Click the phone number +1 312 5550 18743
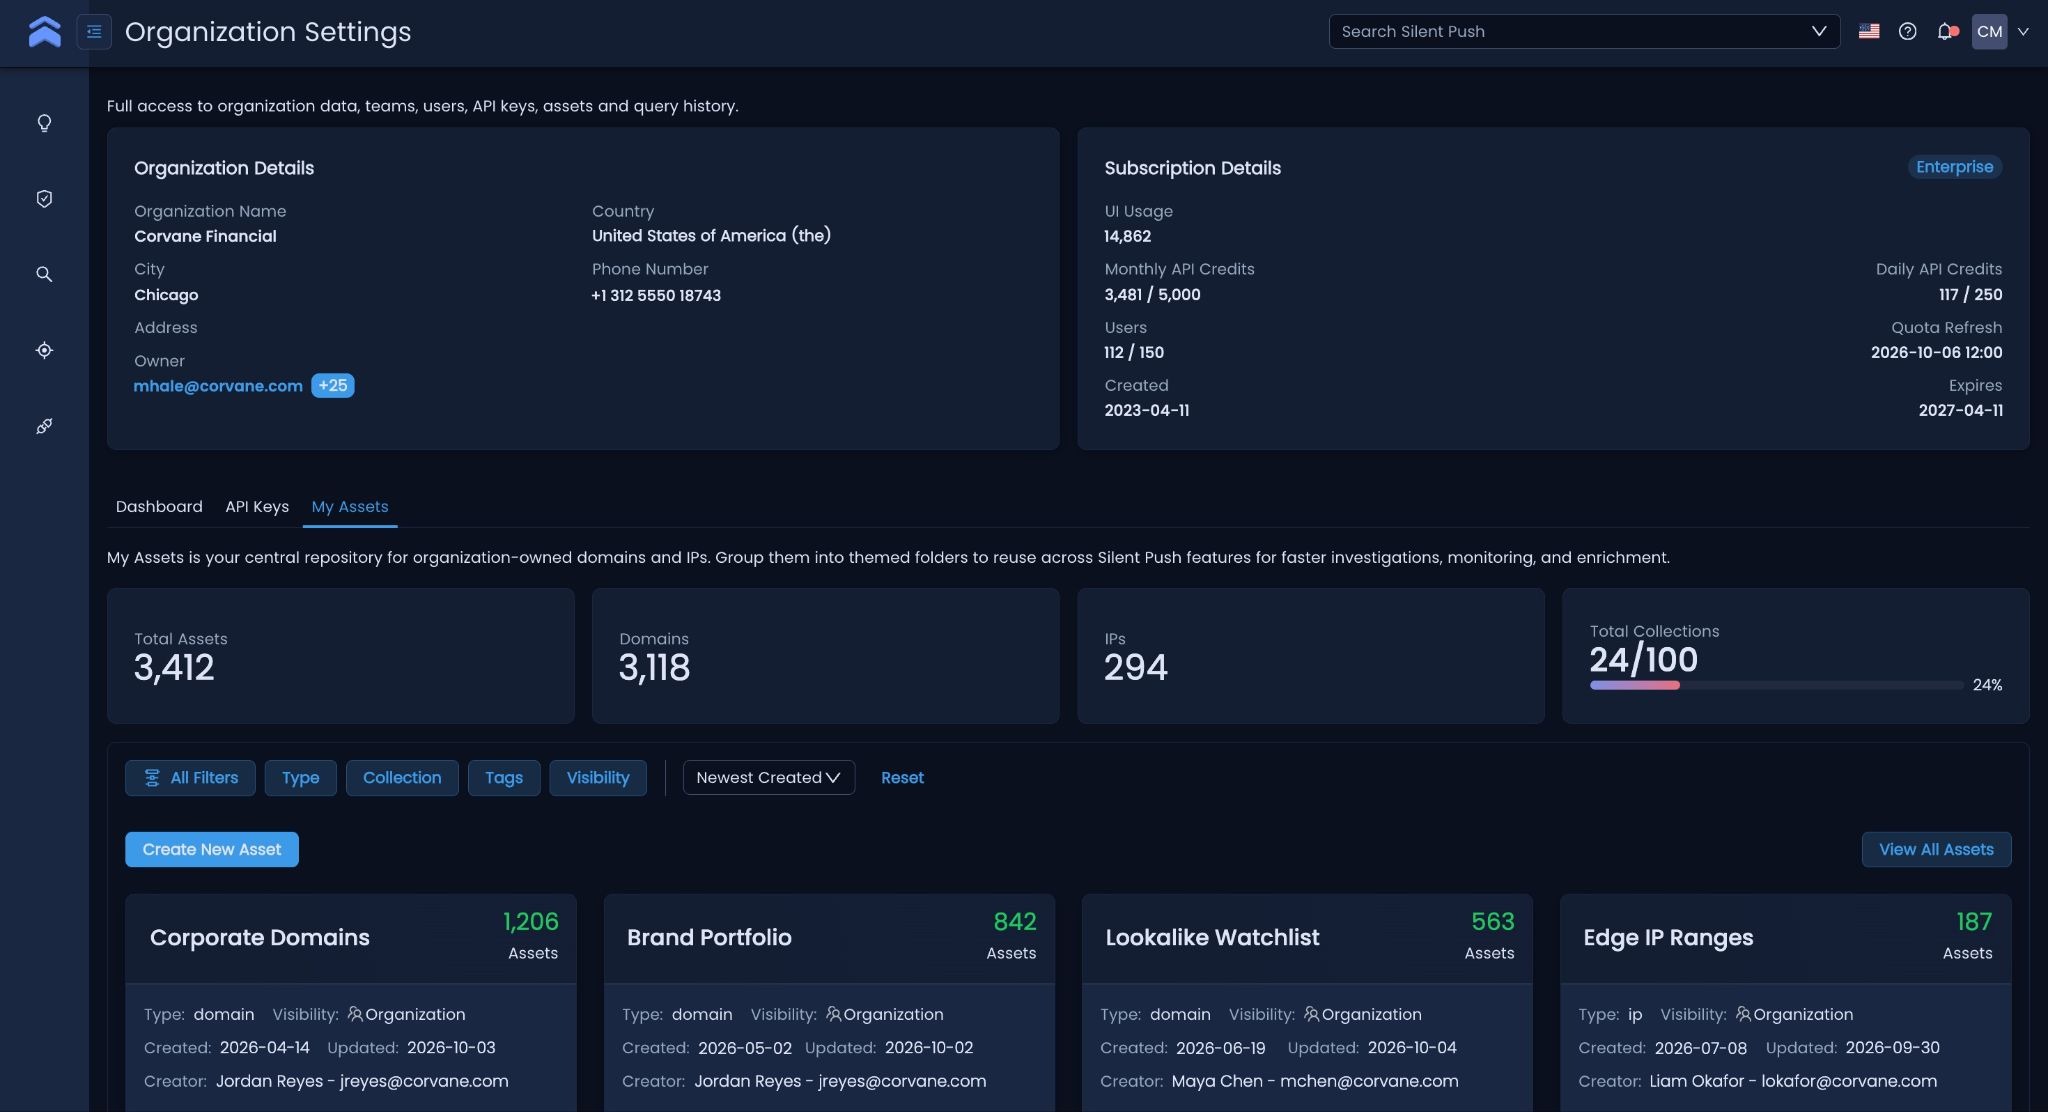The height and width of the screenshot is (1112, 2048). pyautogui.click(x=656, y=295)
